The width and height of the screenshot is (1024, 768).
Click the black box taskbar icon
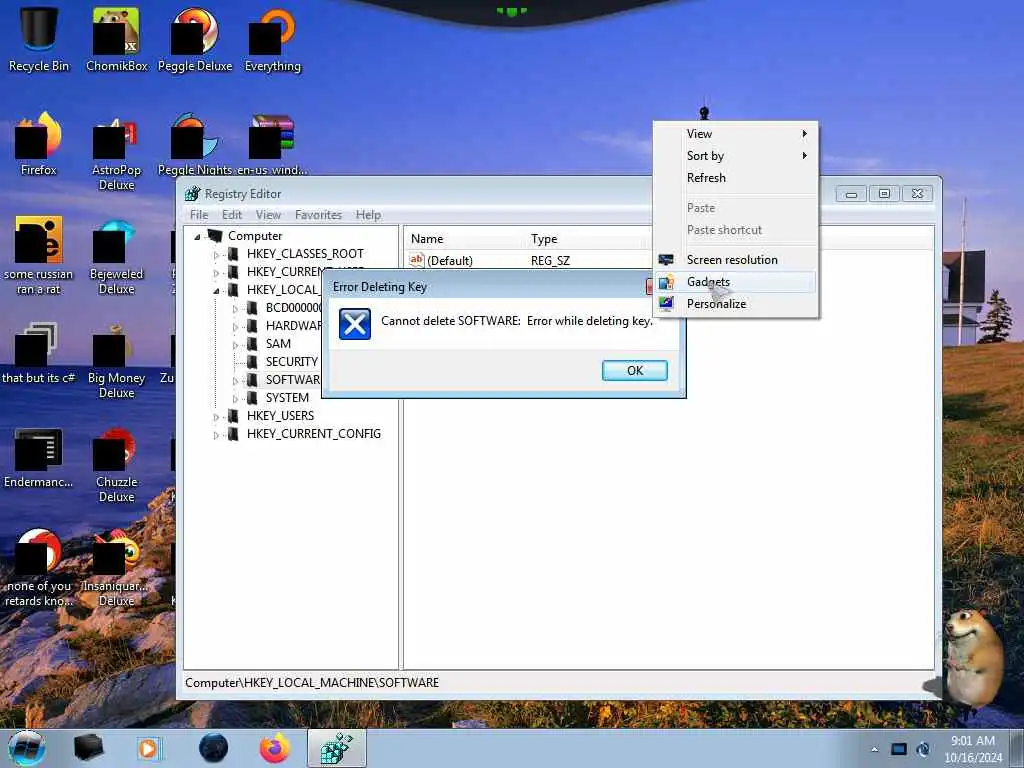(x=88, y=748)
